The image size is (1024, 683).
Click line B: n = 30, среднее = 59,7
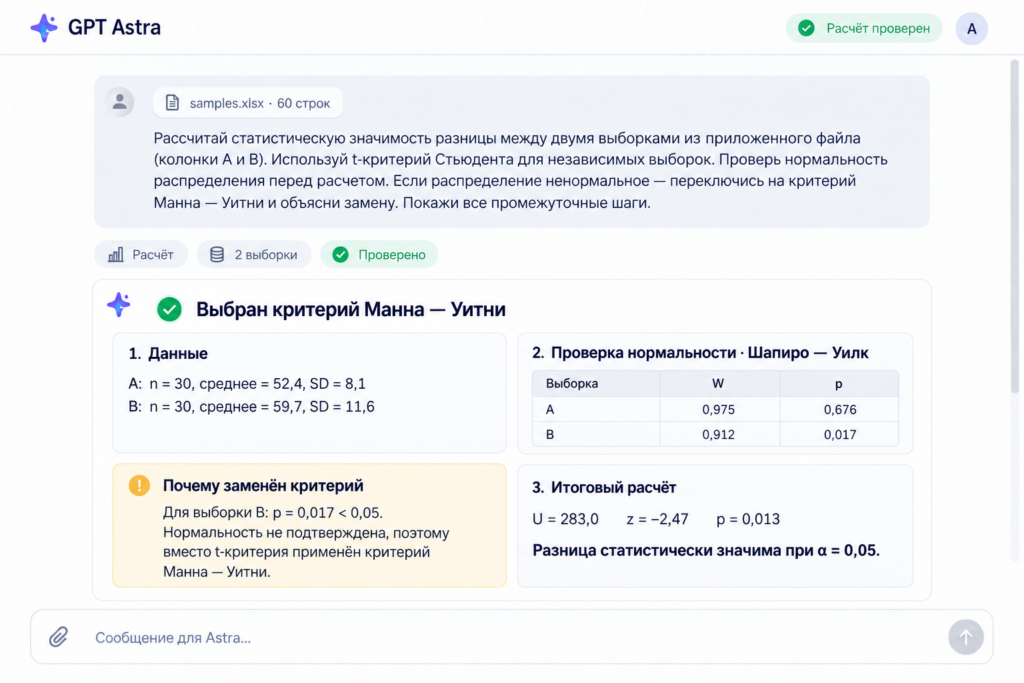tap(251, 406)
